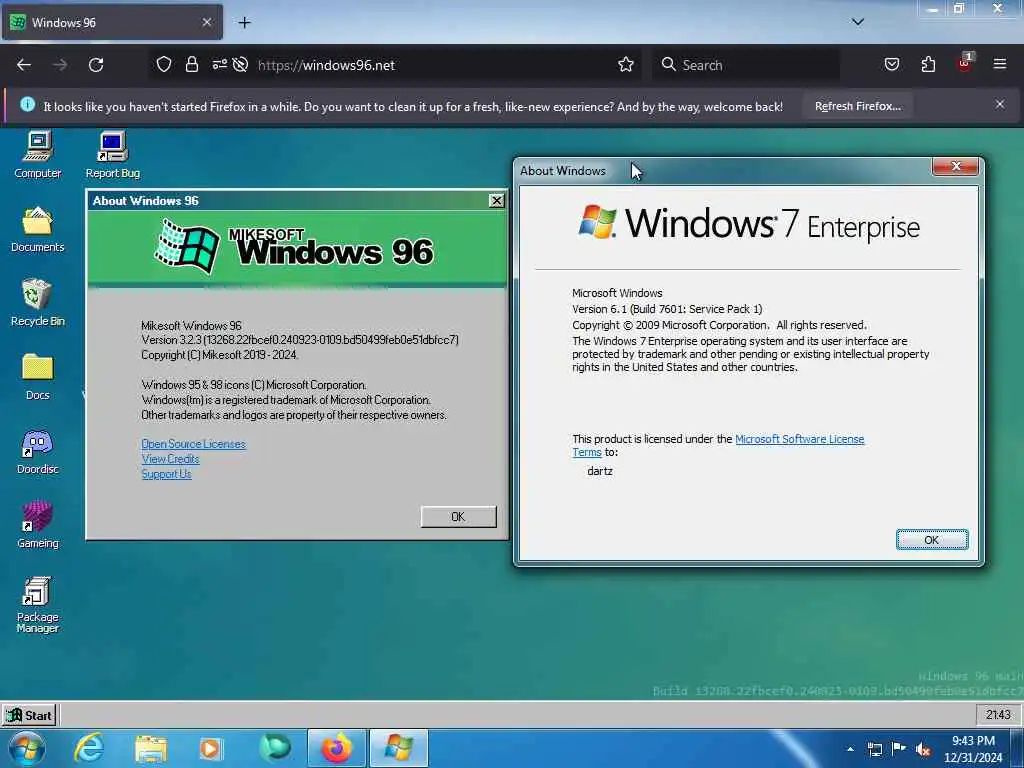
Task: Launch the Doordisc shortcut
Action: [38, 451]
